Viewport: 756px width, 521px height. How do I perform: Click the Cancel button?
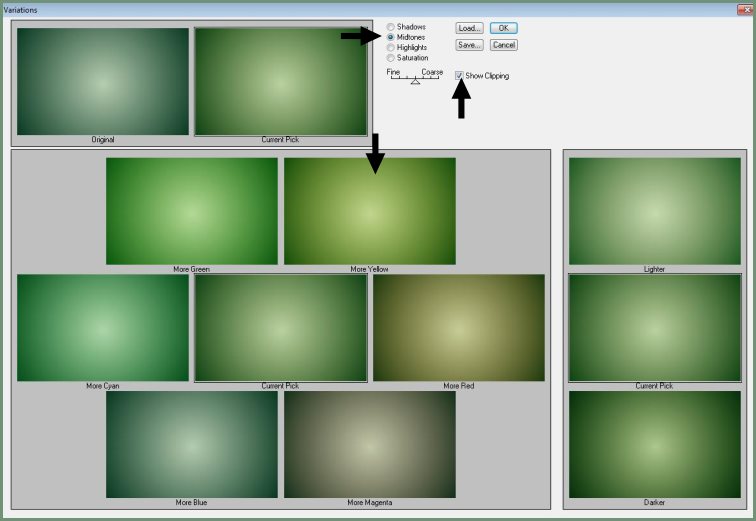(503, 45)
